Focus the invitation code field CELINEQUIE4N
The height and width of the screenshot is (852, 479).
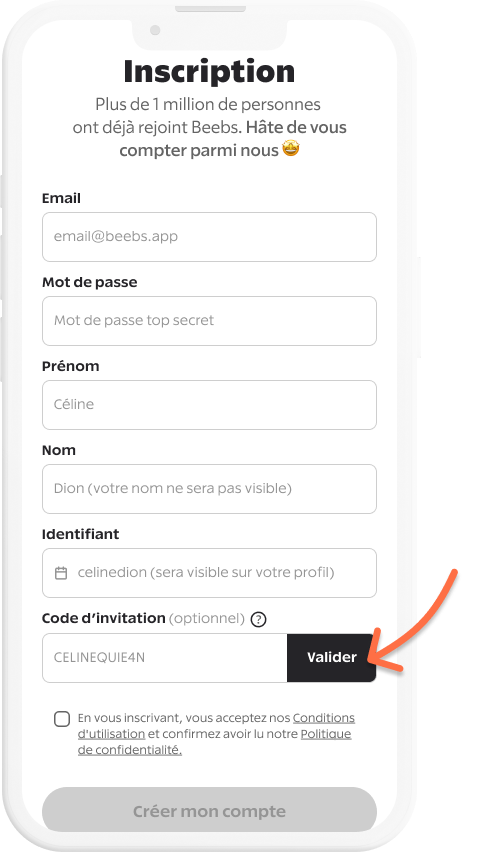coord(165,657)
